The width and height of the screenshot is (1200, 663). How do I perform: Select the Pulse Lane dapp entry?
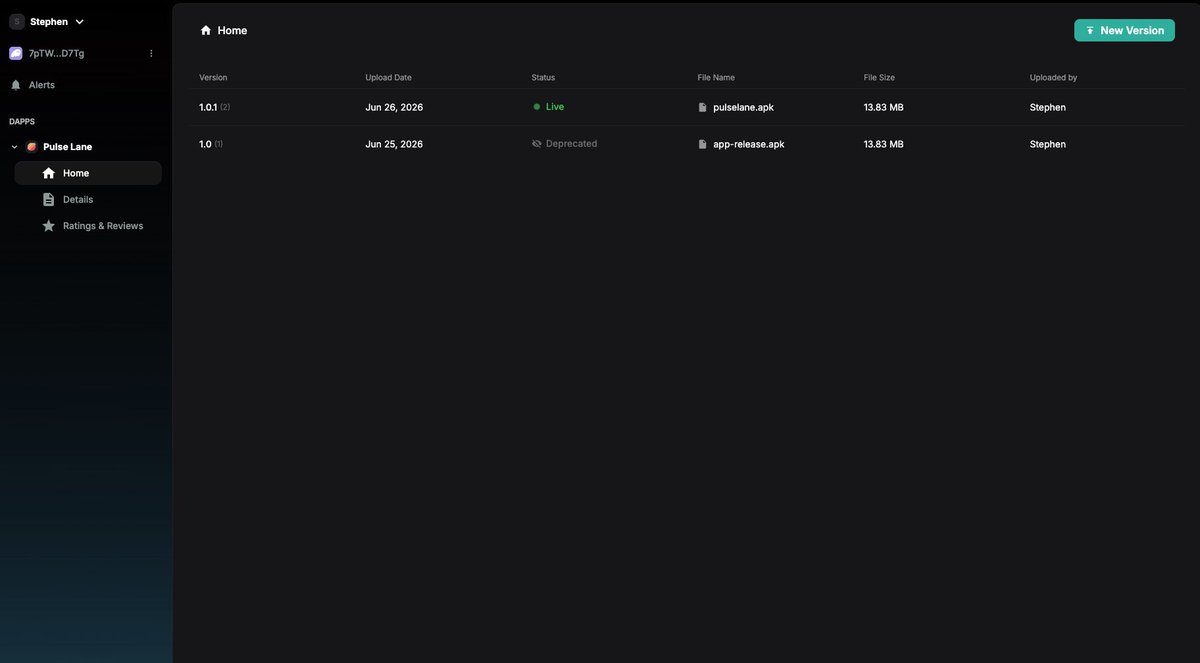67,147
